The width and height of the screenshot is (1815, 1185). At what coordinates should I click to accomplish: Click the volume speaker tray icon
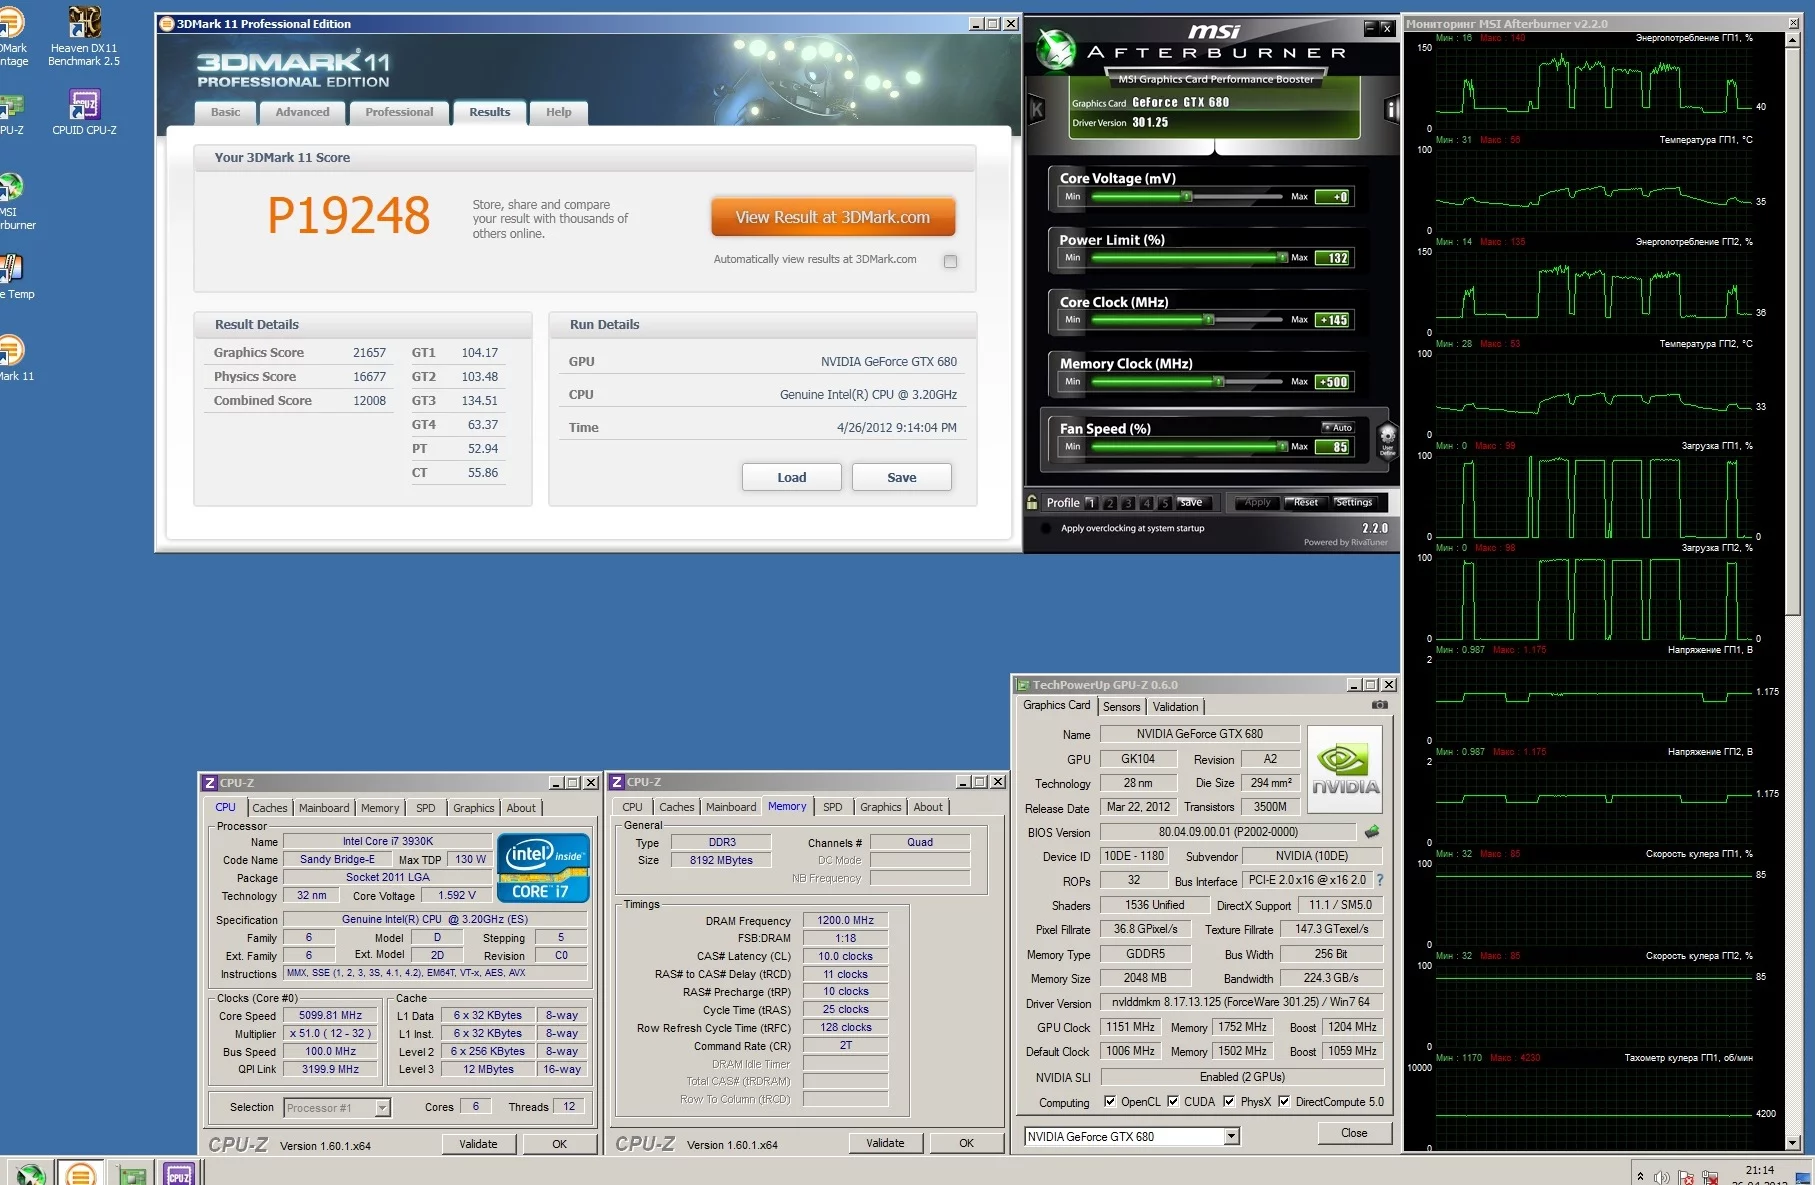tap(1661, 1177)
